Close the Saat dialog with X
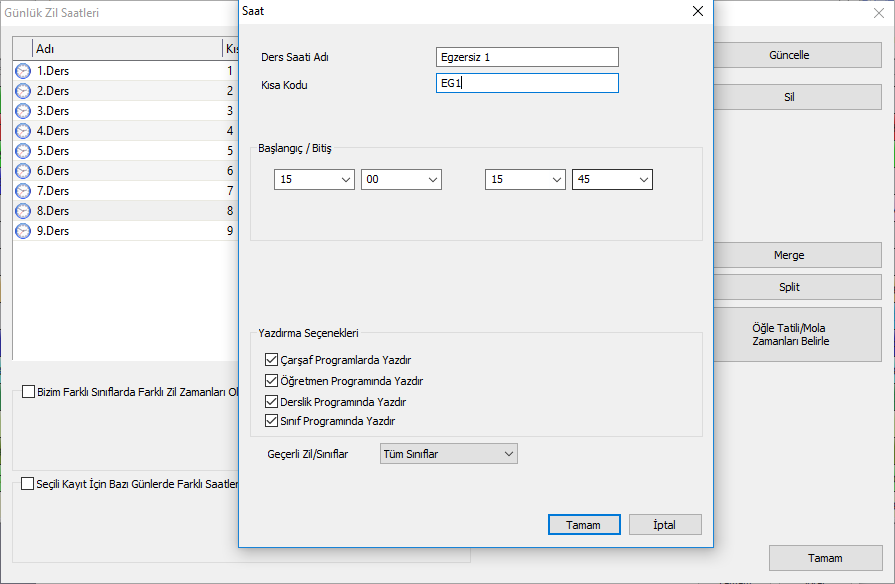 [x=698, y=11]
